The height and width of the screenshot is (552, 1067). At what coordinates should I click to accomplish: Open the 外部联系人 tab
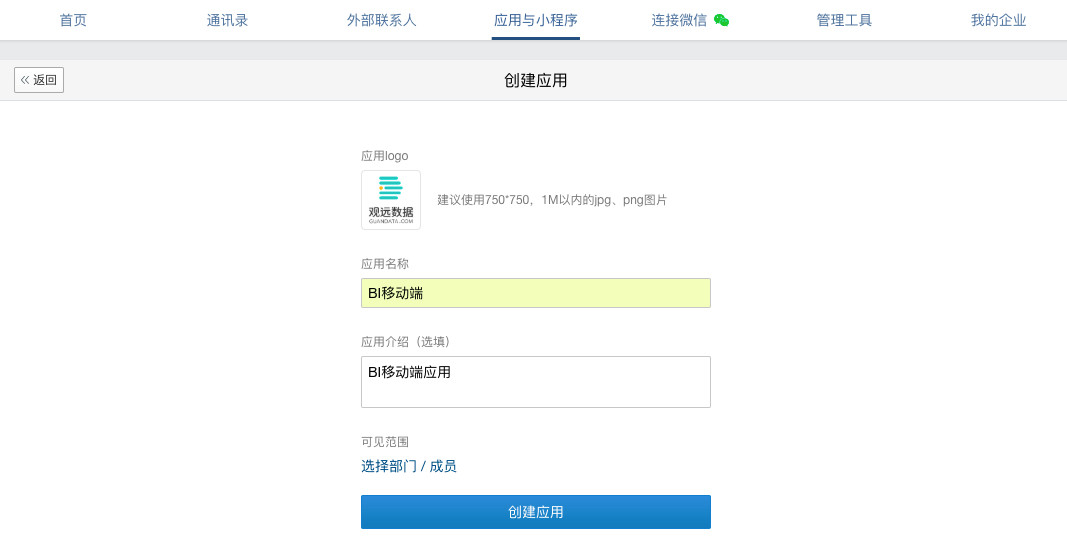pos(381,20)
